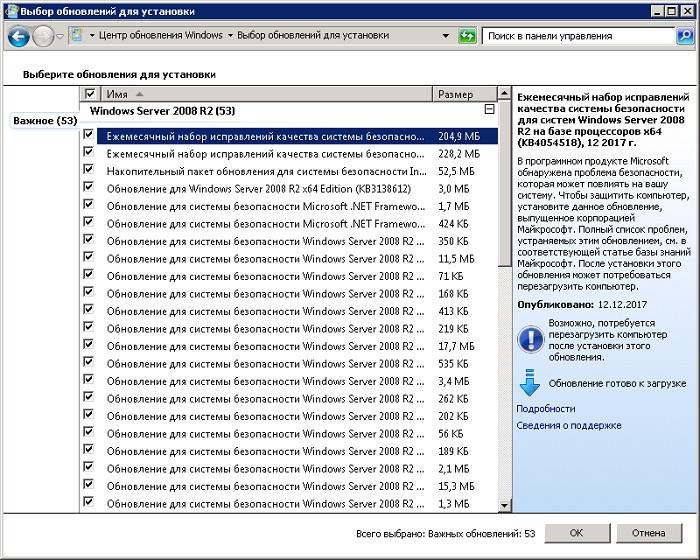Screen dimensions: 700x560
Task: Confirm selection with the OK button
Action: [576, 533]
